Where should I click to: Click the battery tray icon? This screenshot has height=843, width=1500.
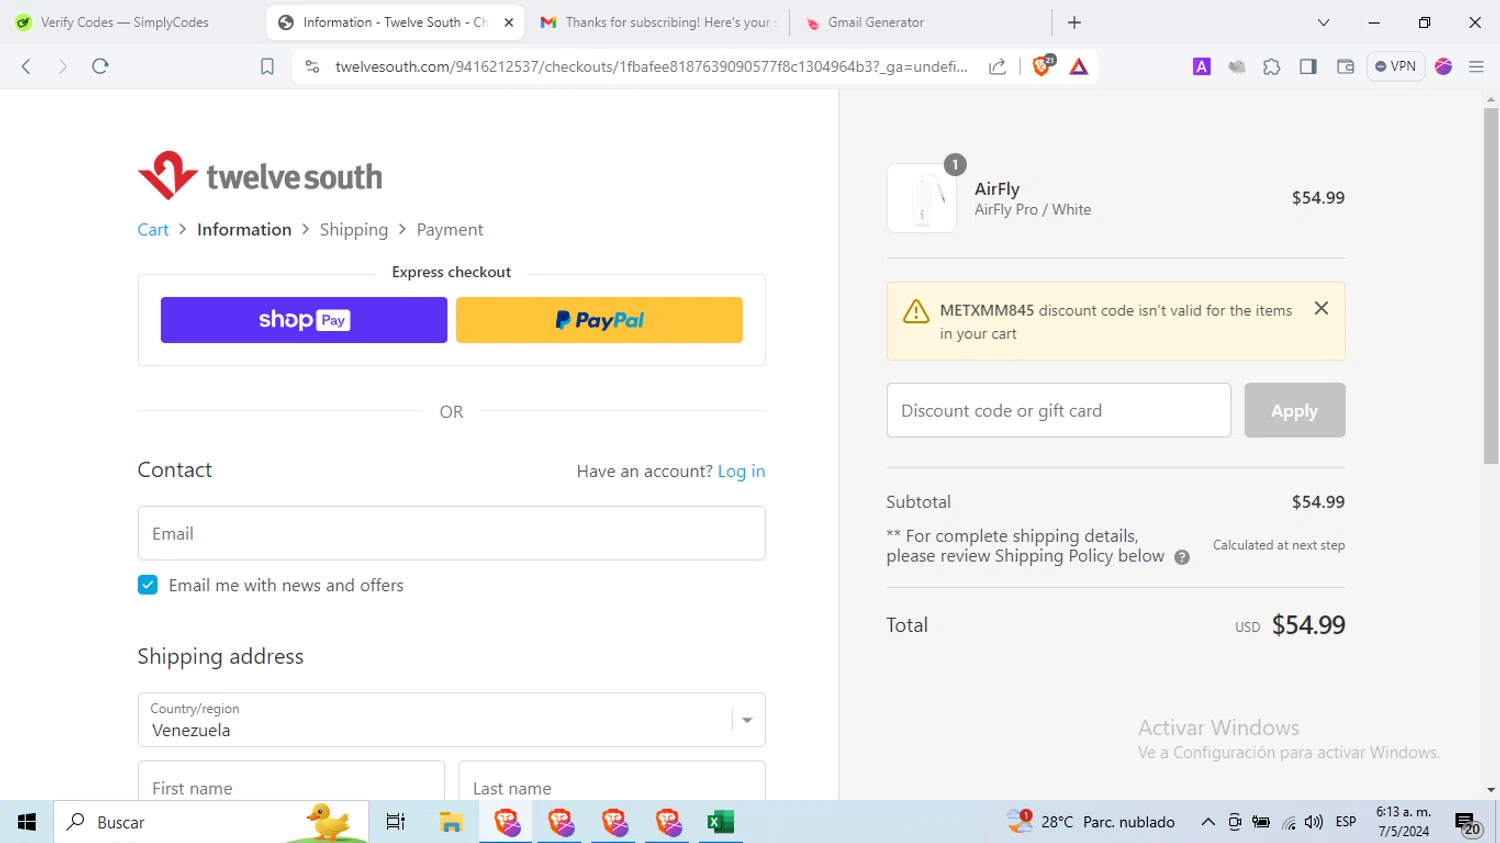[1261, 822]
